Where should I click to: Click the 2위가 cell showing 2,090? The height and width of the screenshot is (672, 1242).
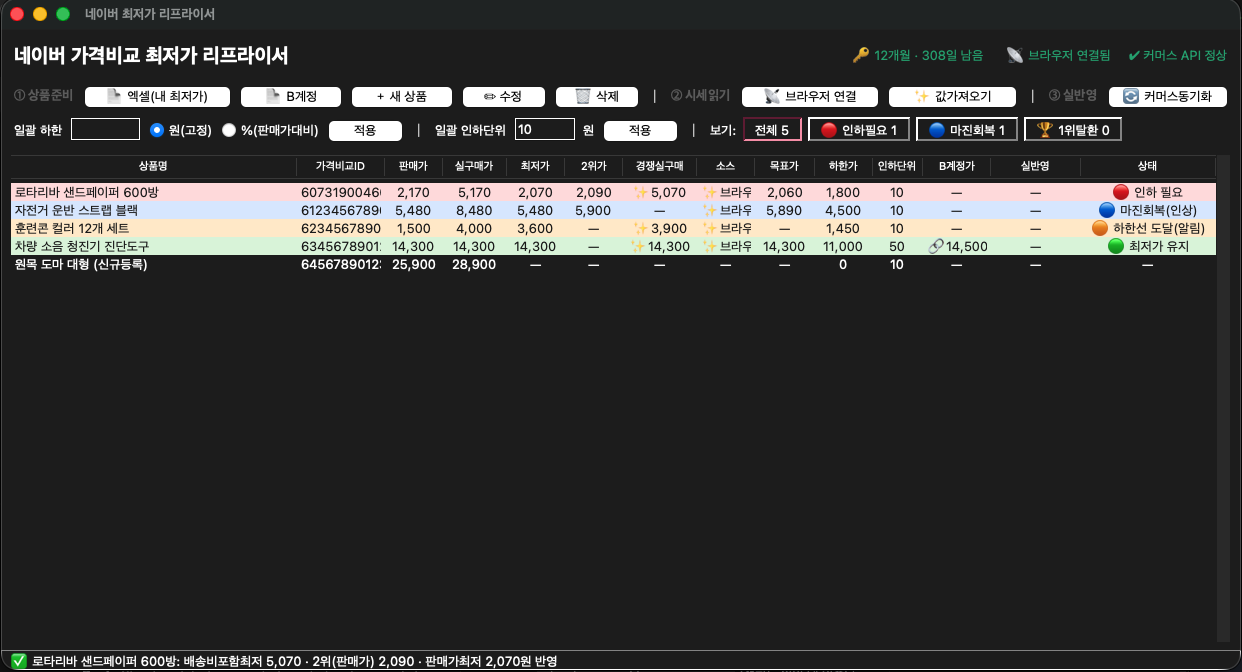pos(593,192)
